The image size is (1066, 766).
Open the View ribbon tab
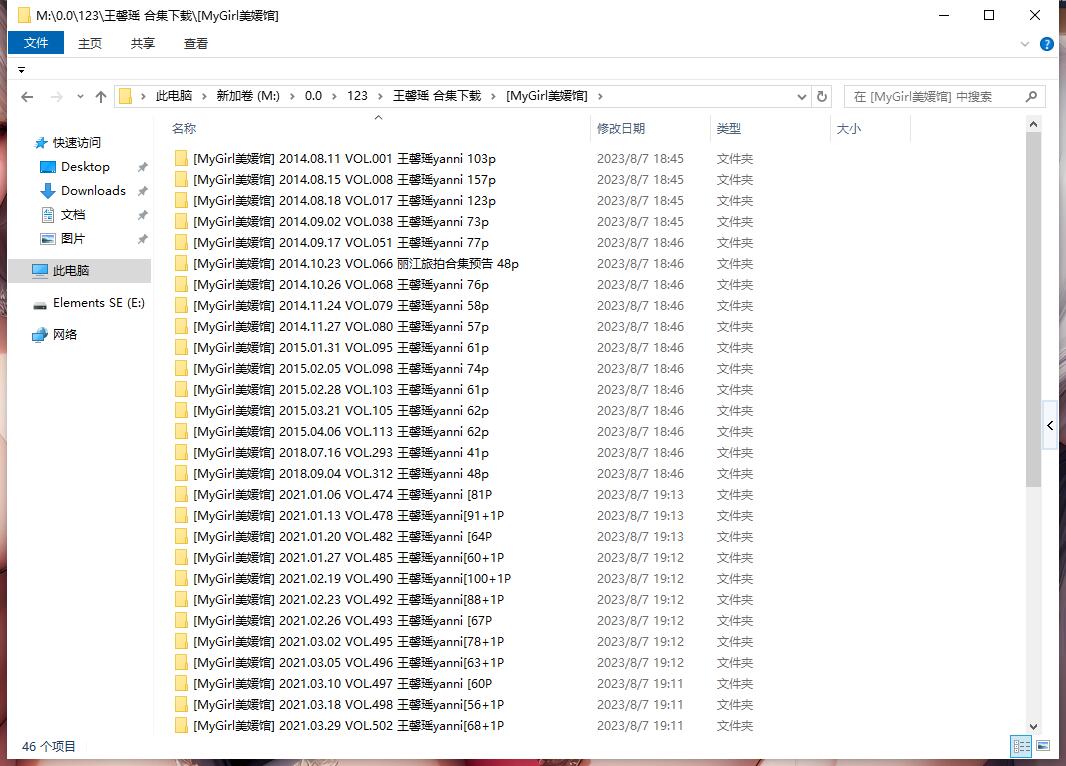click(196, 43)
